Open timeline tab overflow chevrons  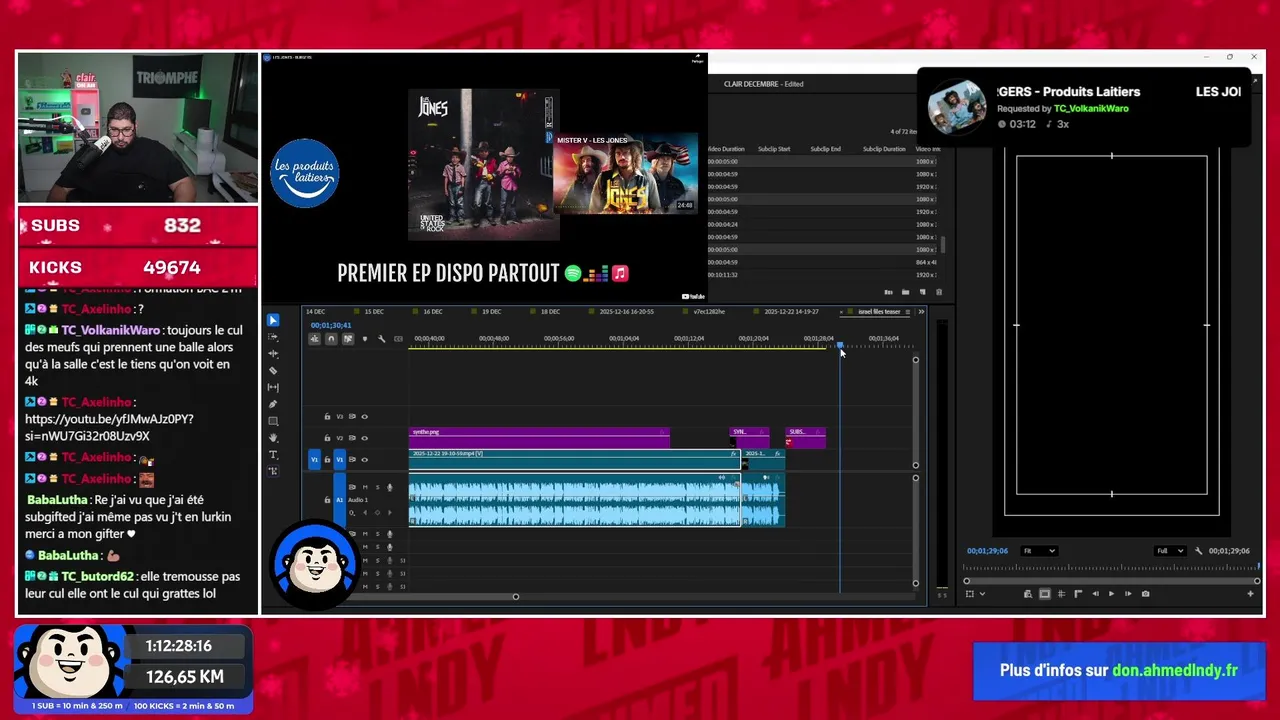[x=921, y=312]
